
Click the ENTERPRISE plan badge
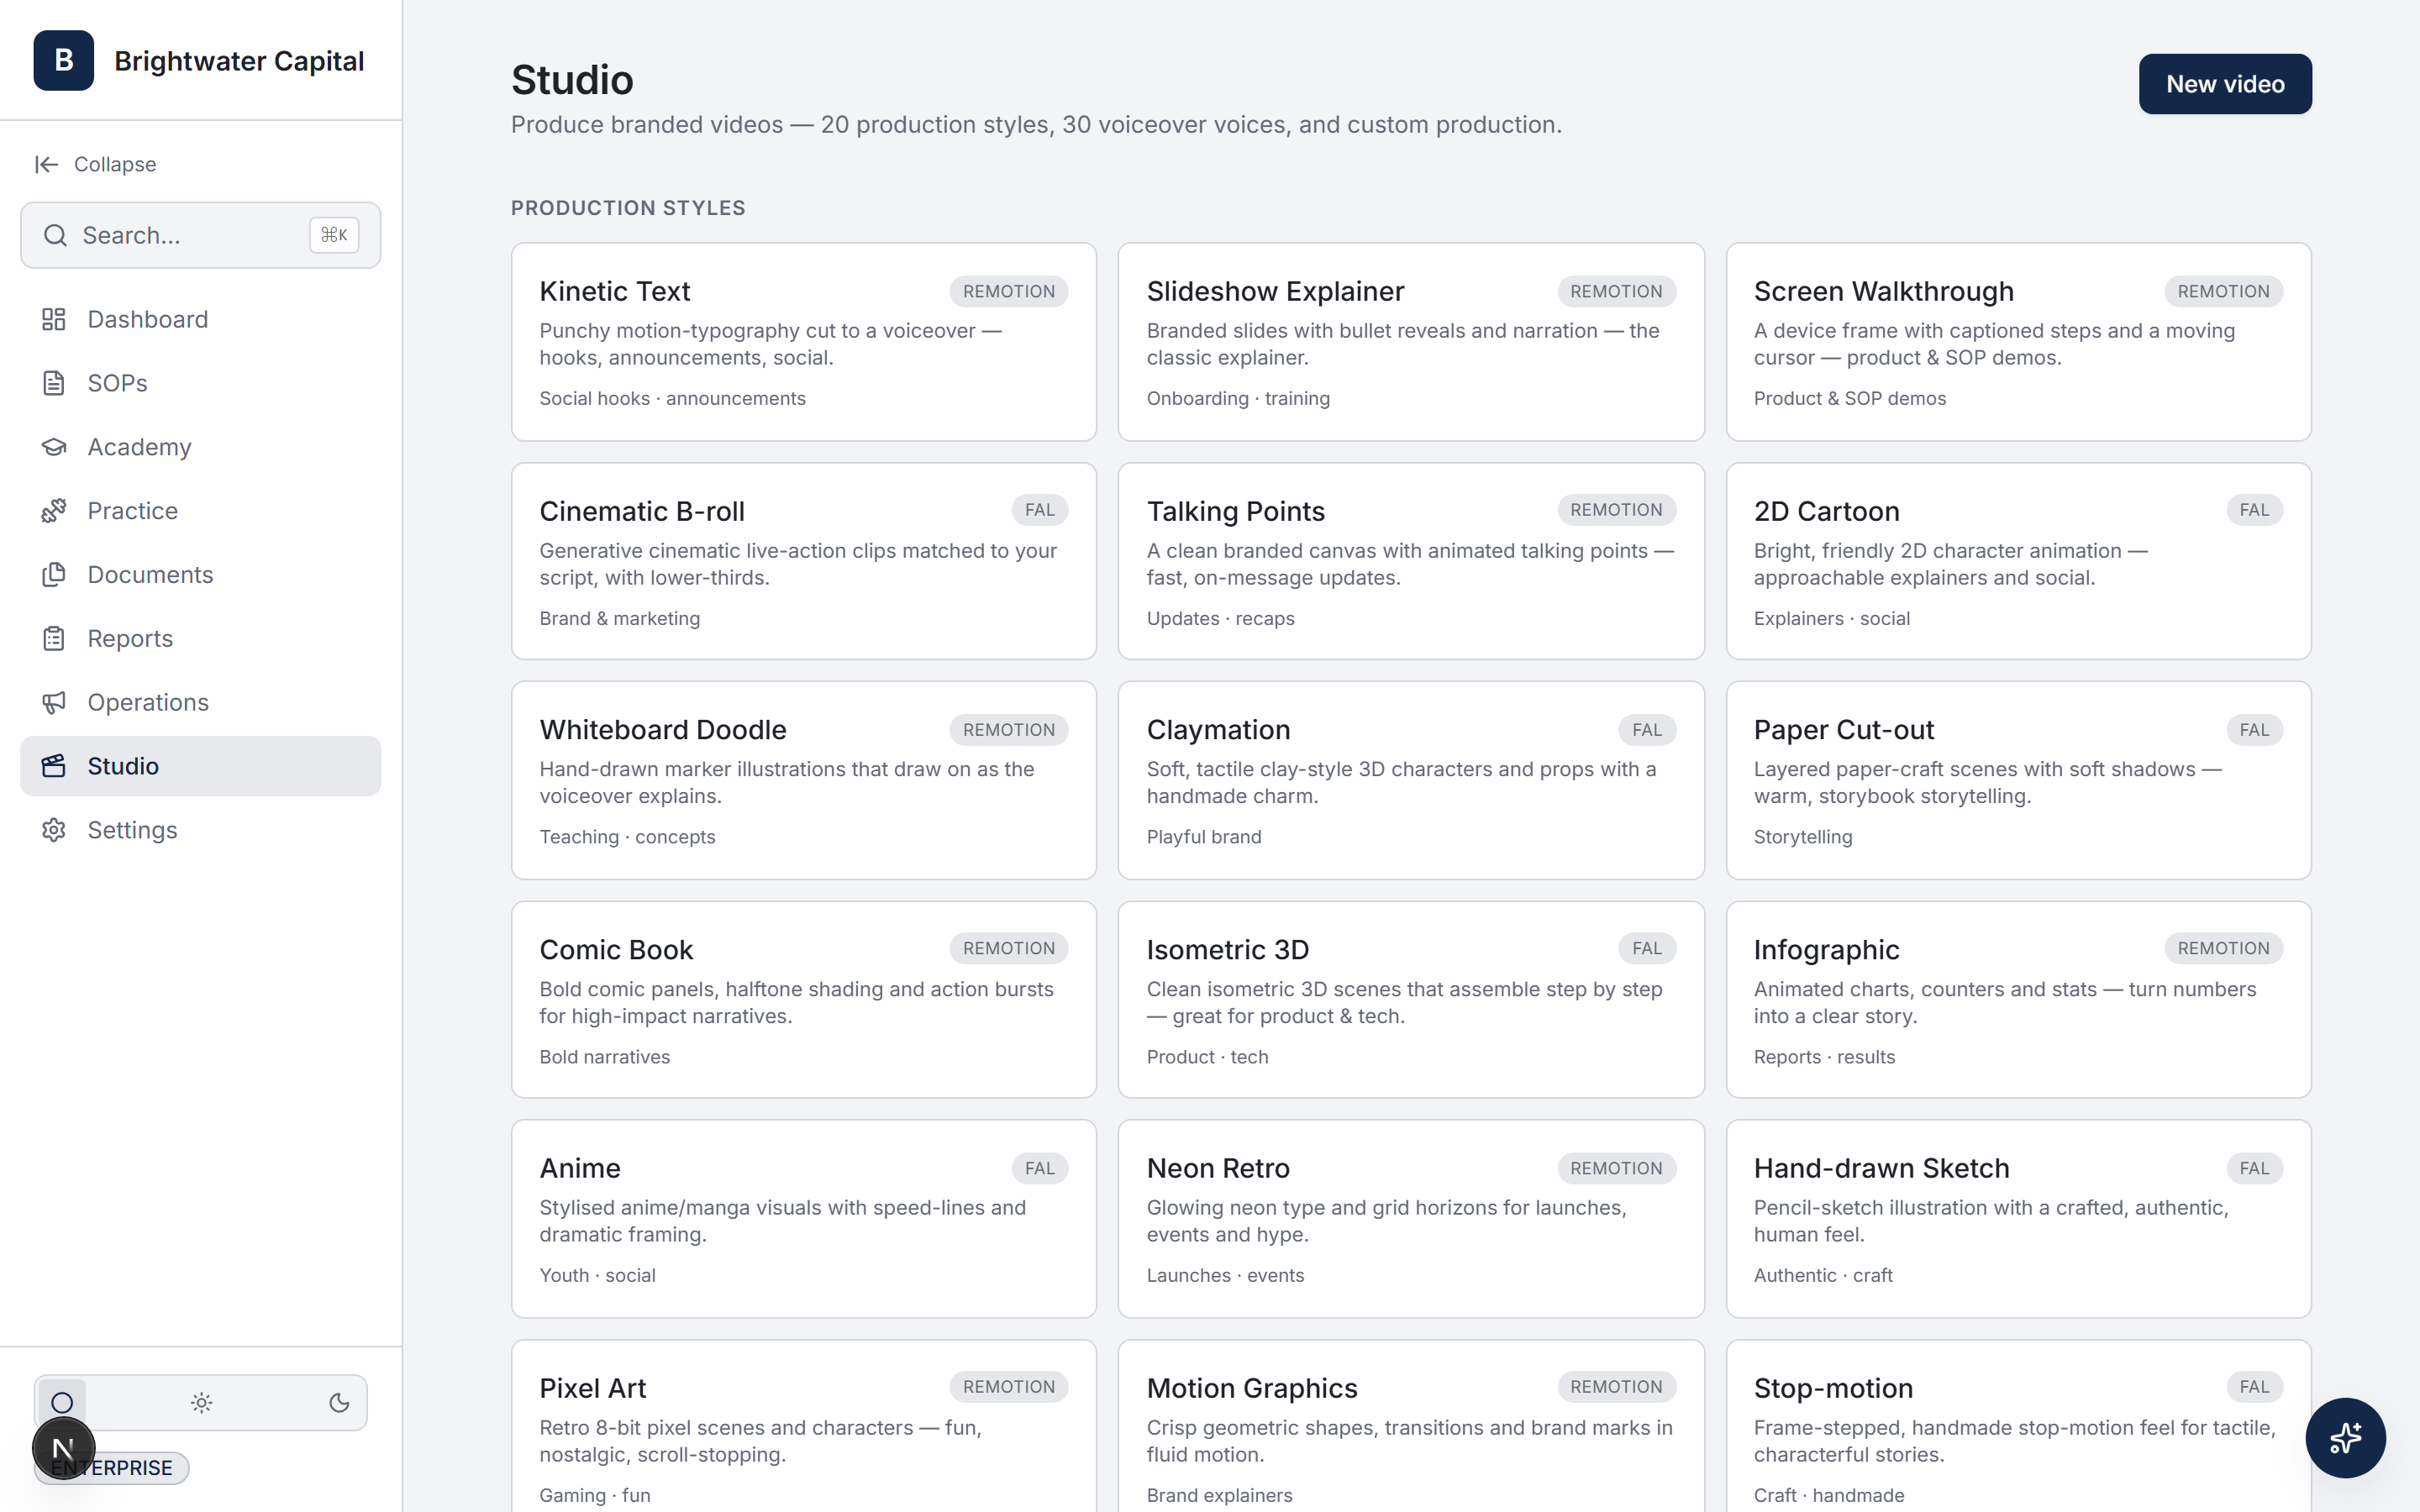pyautogui.click(x=112, y=1467)
